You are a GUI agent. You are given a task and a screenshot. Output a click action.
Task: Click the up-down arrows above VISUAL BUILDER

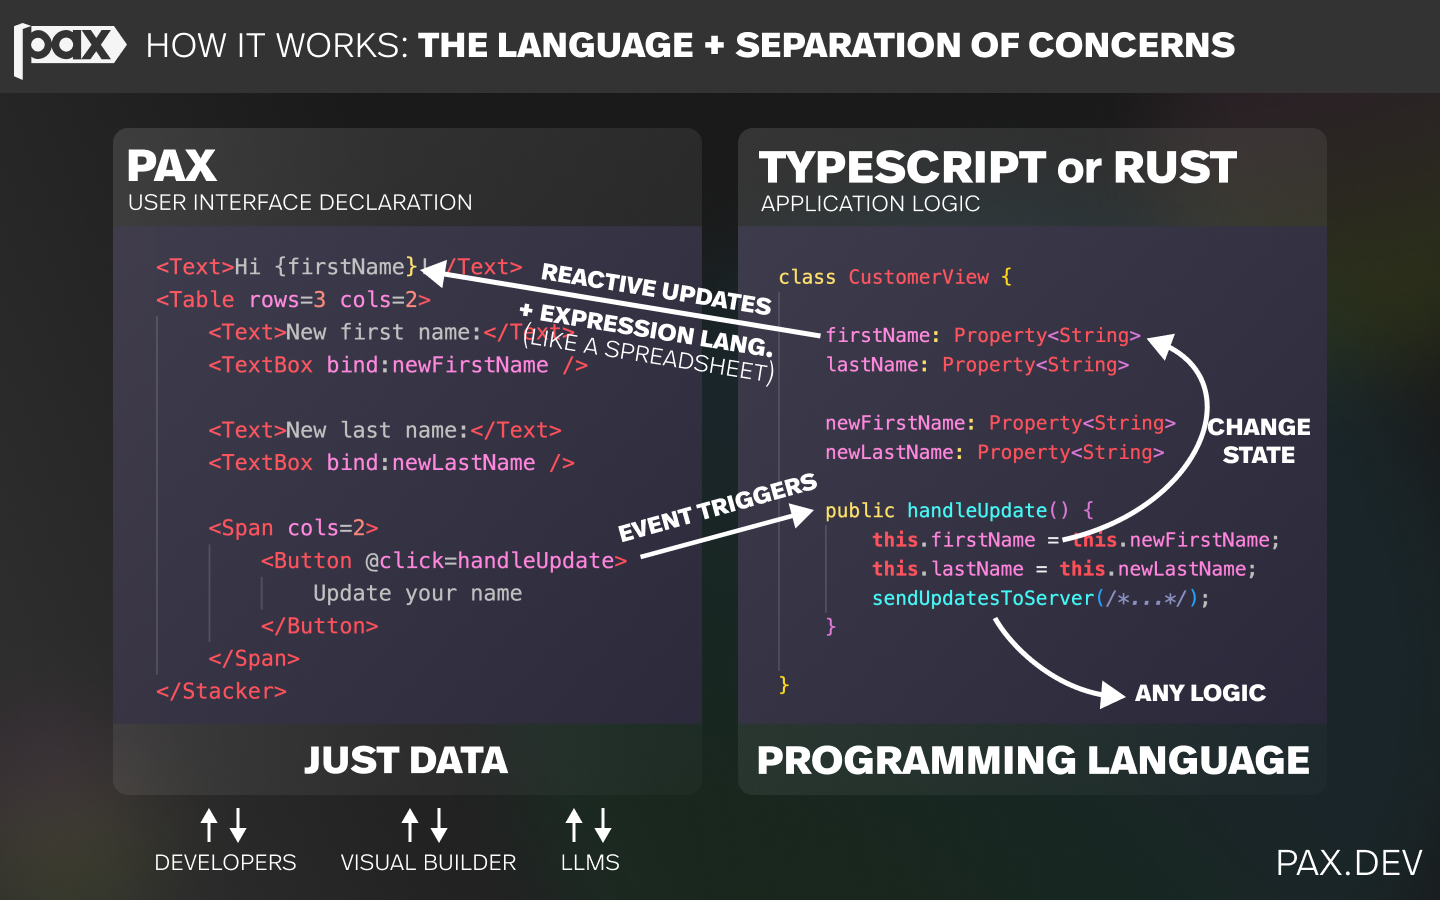[424, 825]
